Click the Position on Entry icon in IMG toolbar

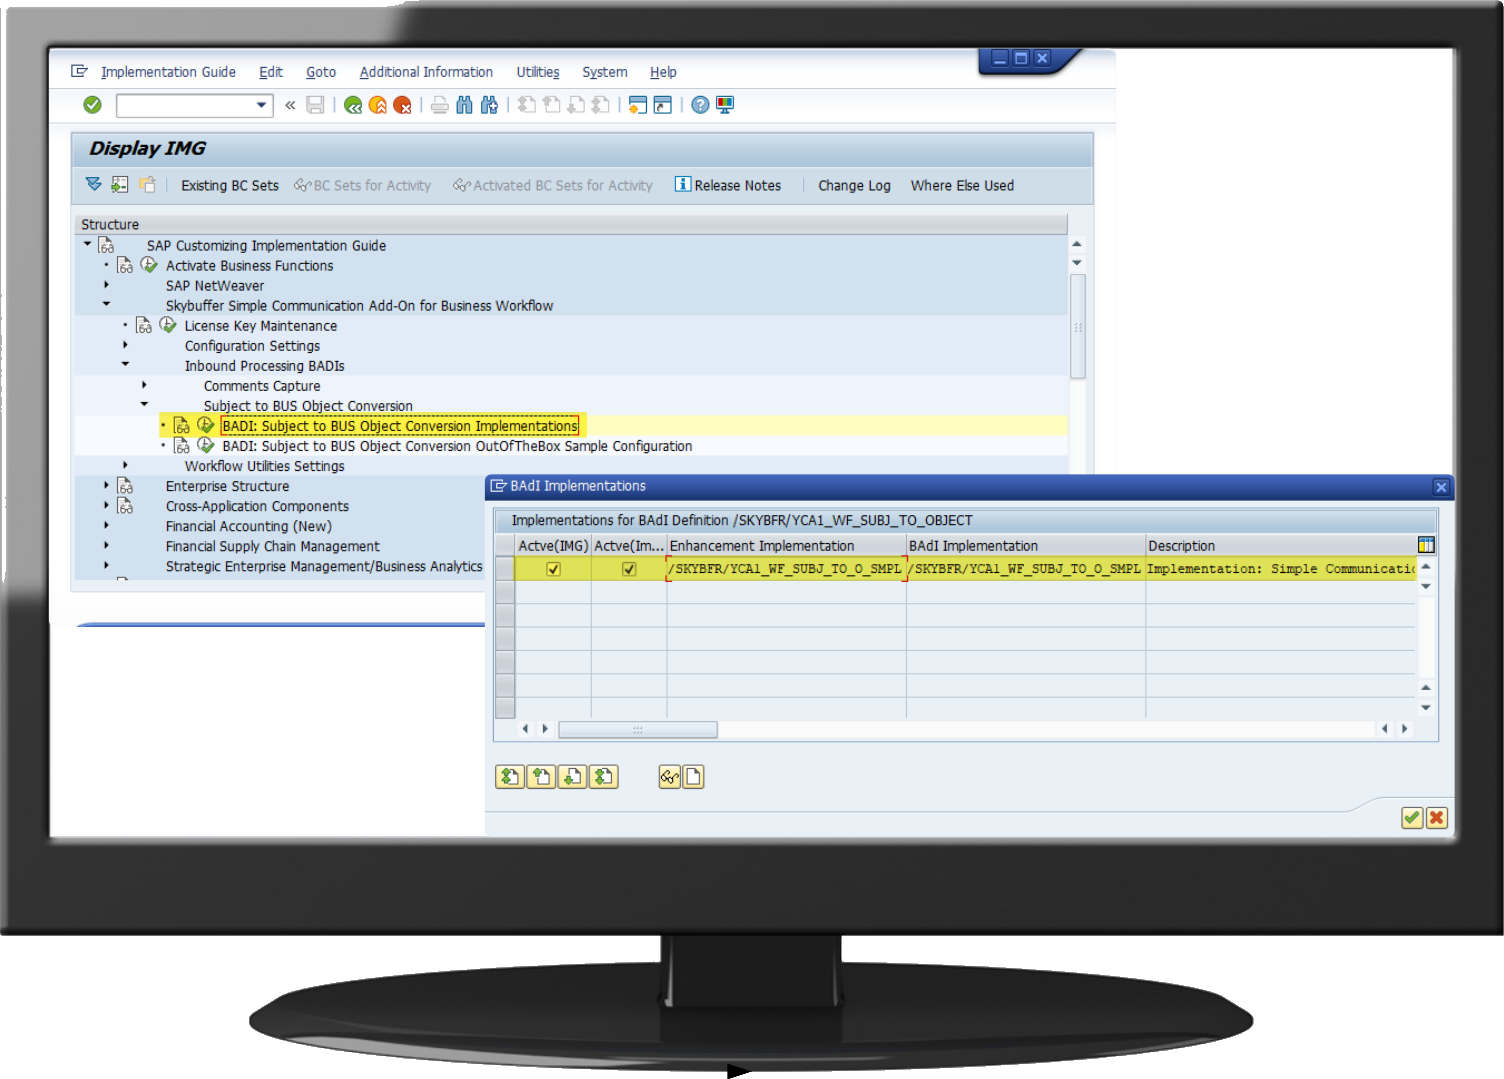[x=120, y=184]
